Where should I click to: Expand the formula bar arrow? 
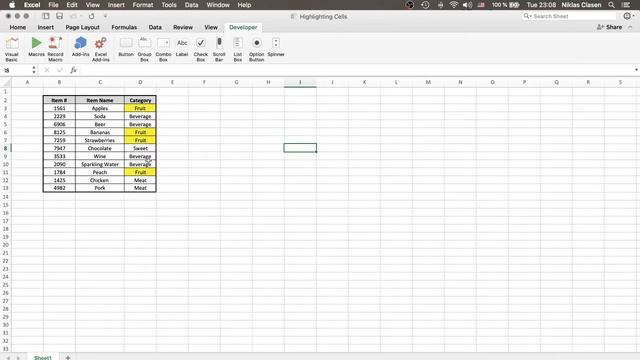tap(636, 70)
